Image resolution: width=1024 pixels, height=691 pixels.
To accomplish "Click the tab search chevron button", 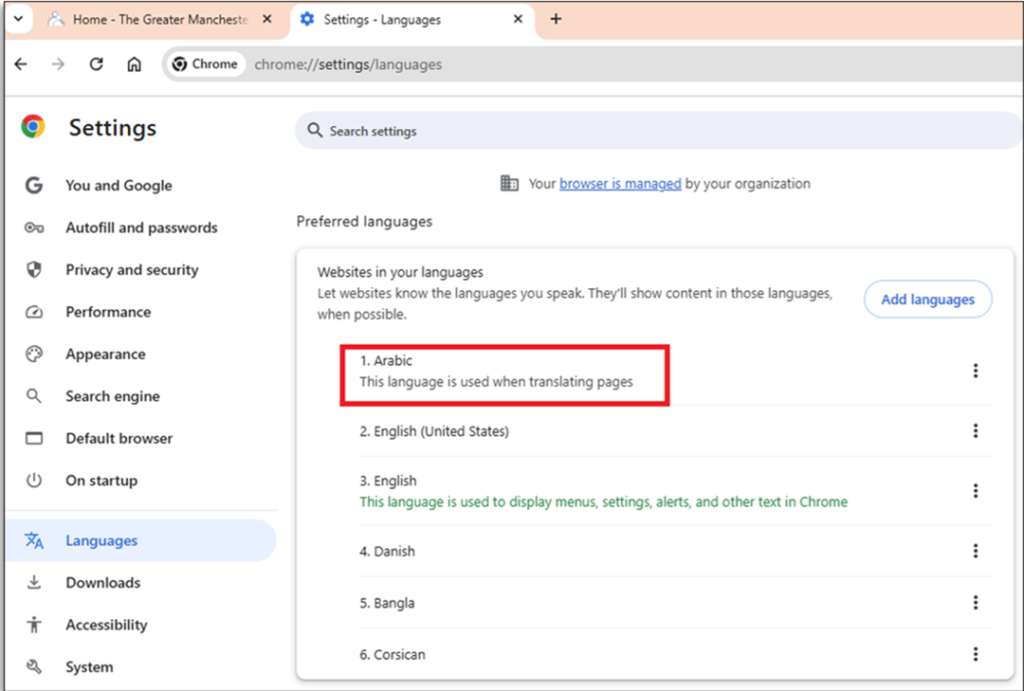I will pyautogui.click(x=17, y=19).
